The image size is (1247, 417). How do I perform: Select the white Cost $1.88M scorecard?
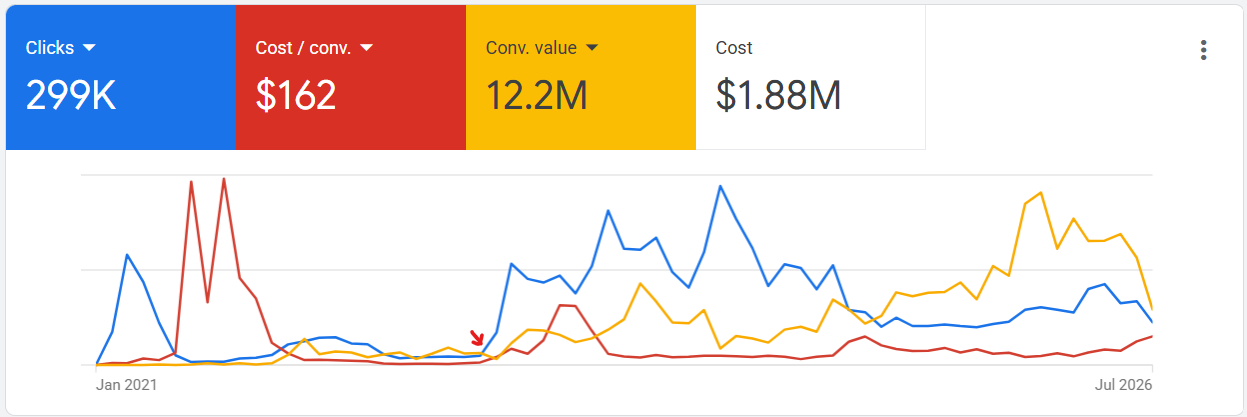811,77
